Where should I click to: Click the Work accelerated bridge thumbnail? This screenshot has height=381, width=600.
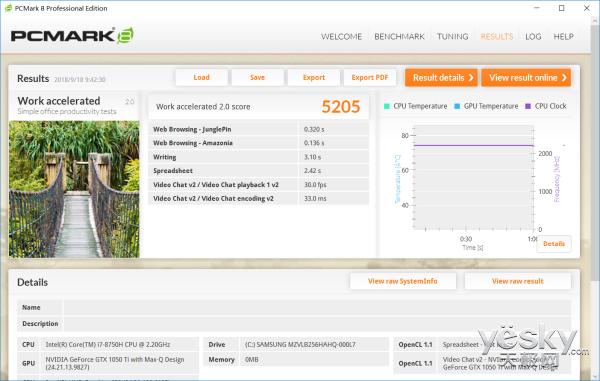[x=74, y=189]
